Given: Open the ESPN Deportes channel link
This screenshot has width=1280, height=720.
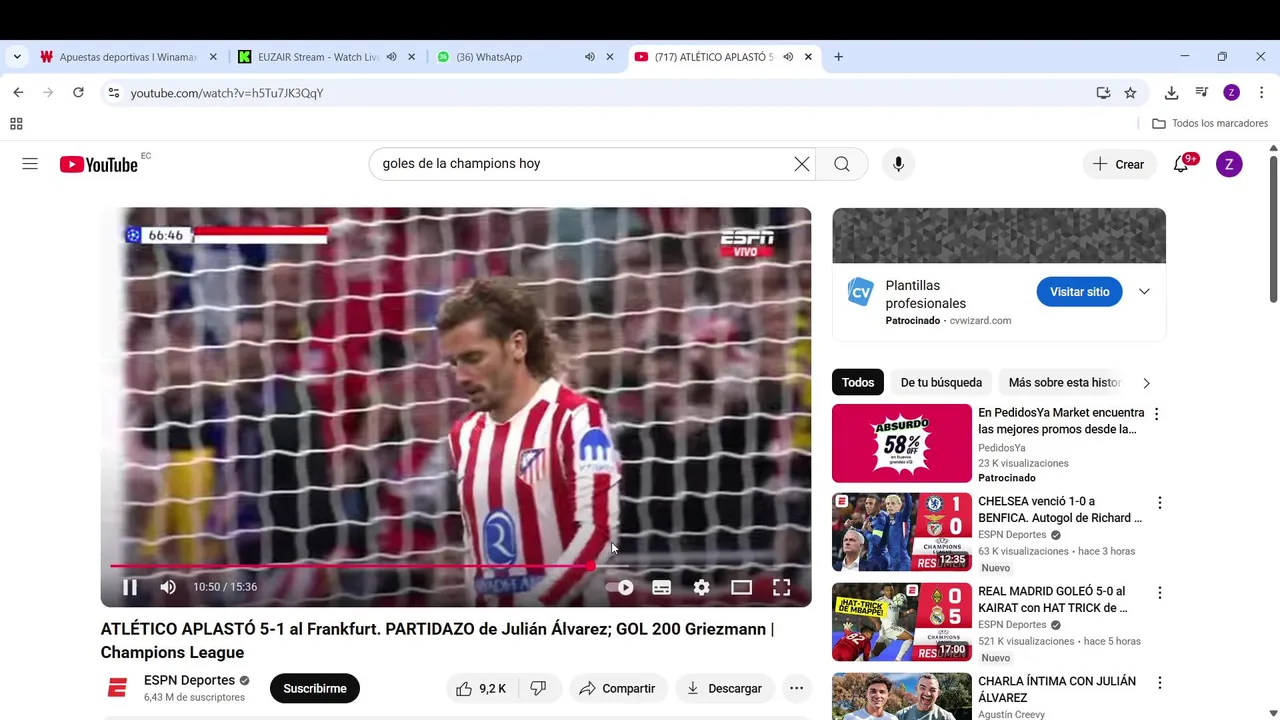Looking at the screenshot, I should [189, 680].
